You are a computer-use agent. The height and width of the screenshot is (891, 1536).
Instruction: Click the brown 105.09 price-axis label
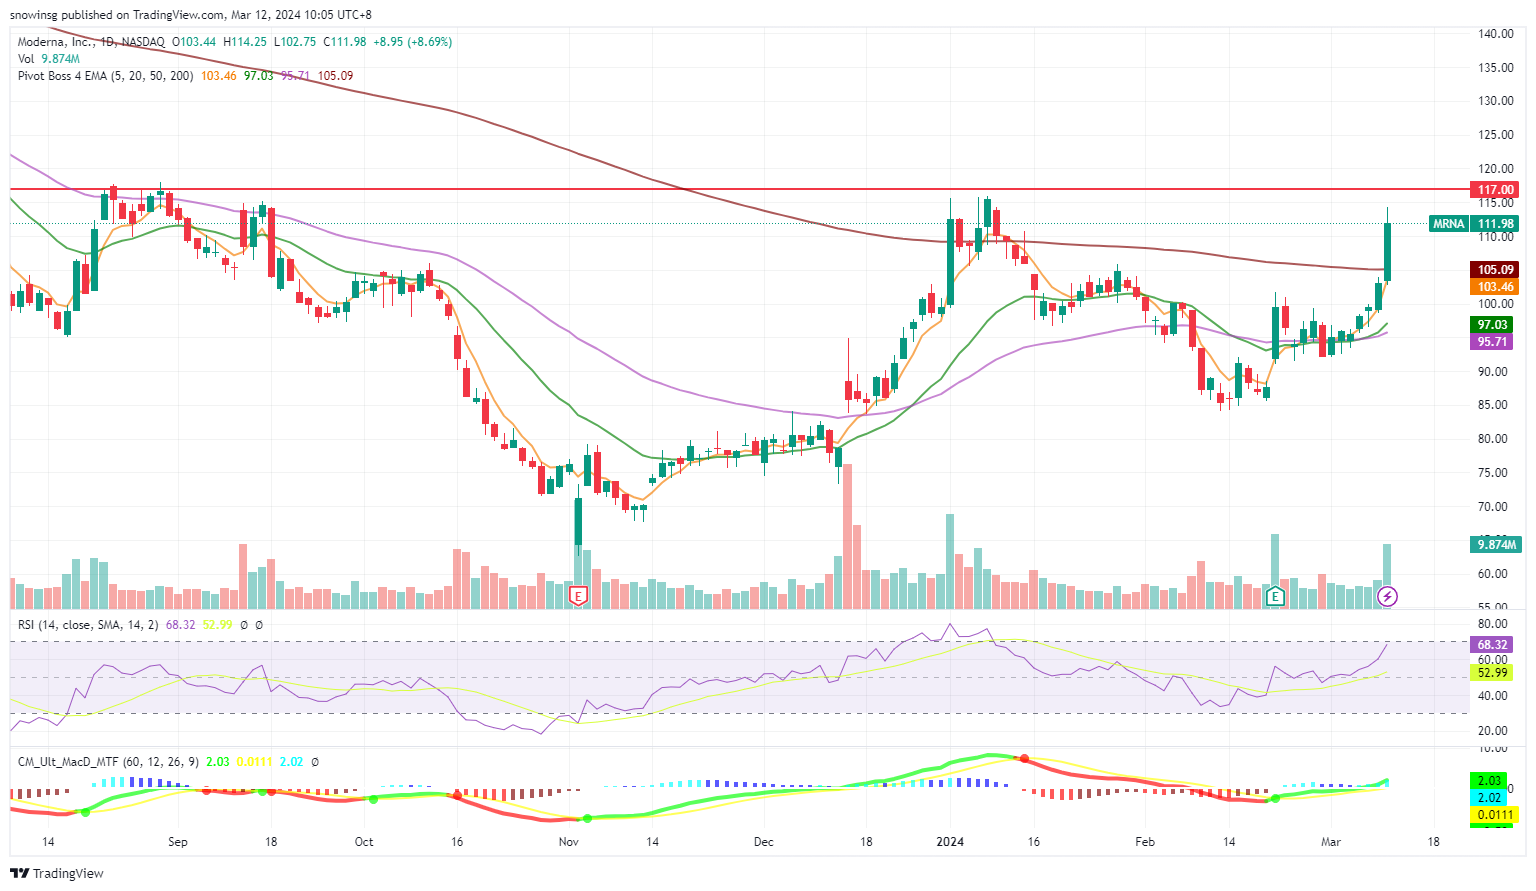(1496, 270)
